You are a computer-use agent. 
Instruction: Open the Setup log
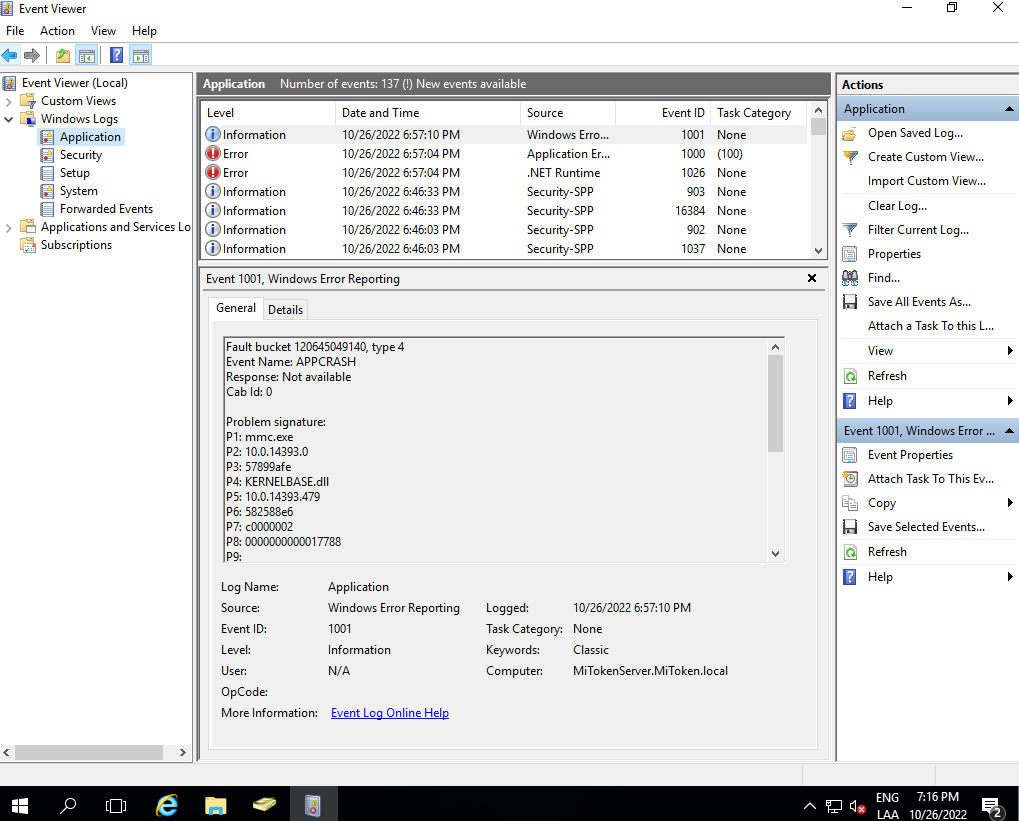point(74,173)
